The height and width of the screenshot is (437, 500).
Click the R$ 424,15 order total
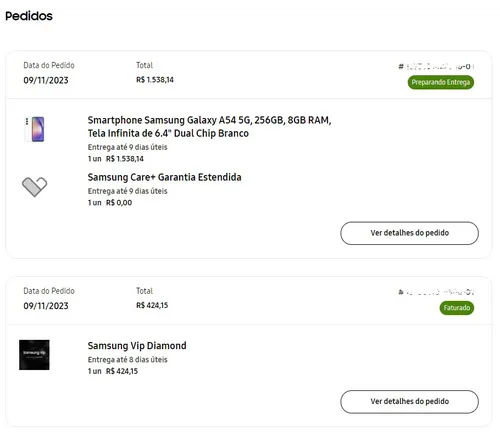point(152,305)
